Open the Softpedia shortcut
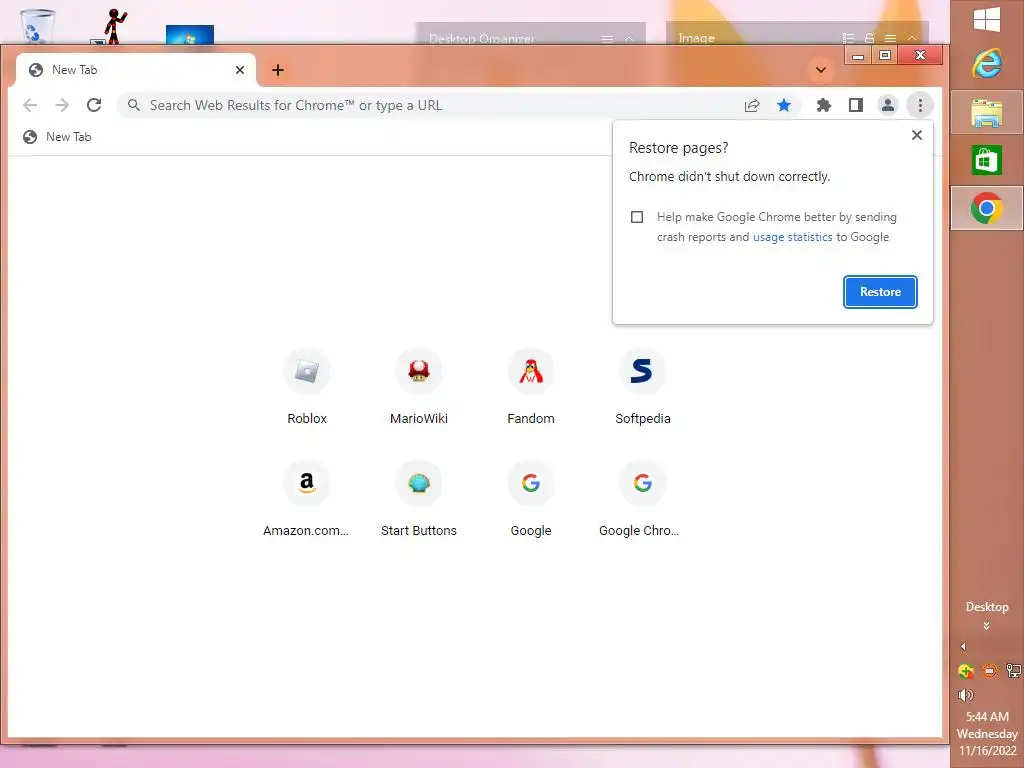Image resolution: width=1024 pixels, height=768 pixels. [x=643, y=387]
